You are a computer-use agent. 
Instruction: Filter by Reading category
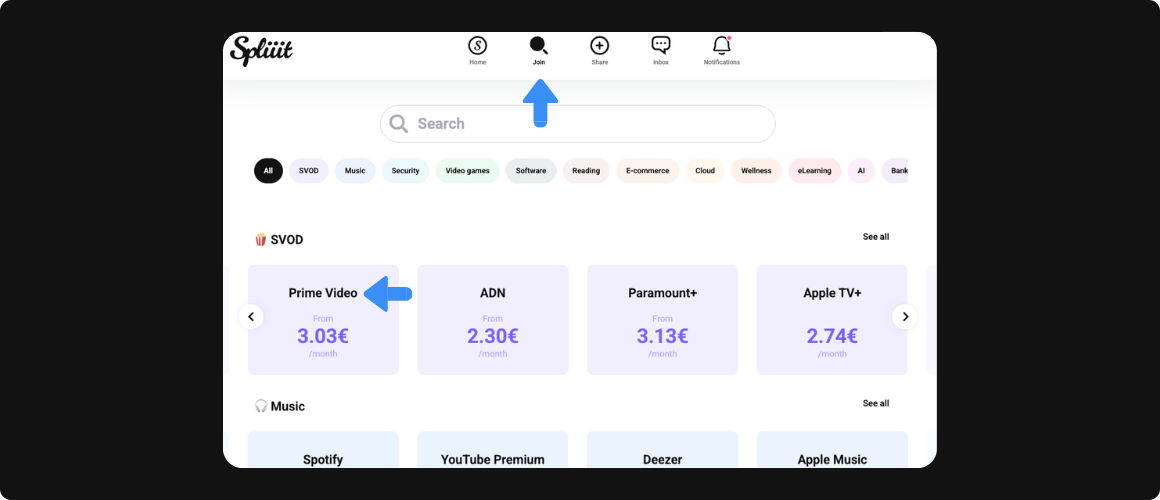(586, 171)
